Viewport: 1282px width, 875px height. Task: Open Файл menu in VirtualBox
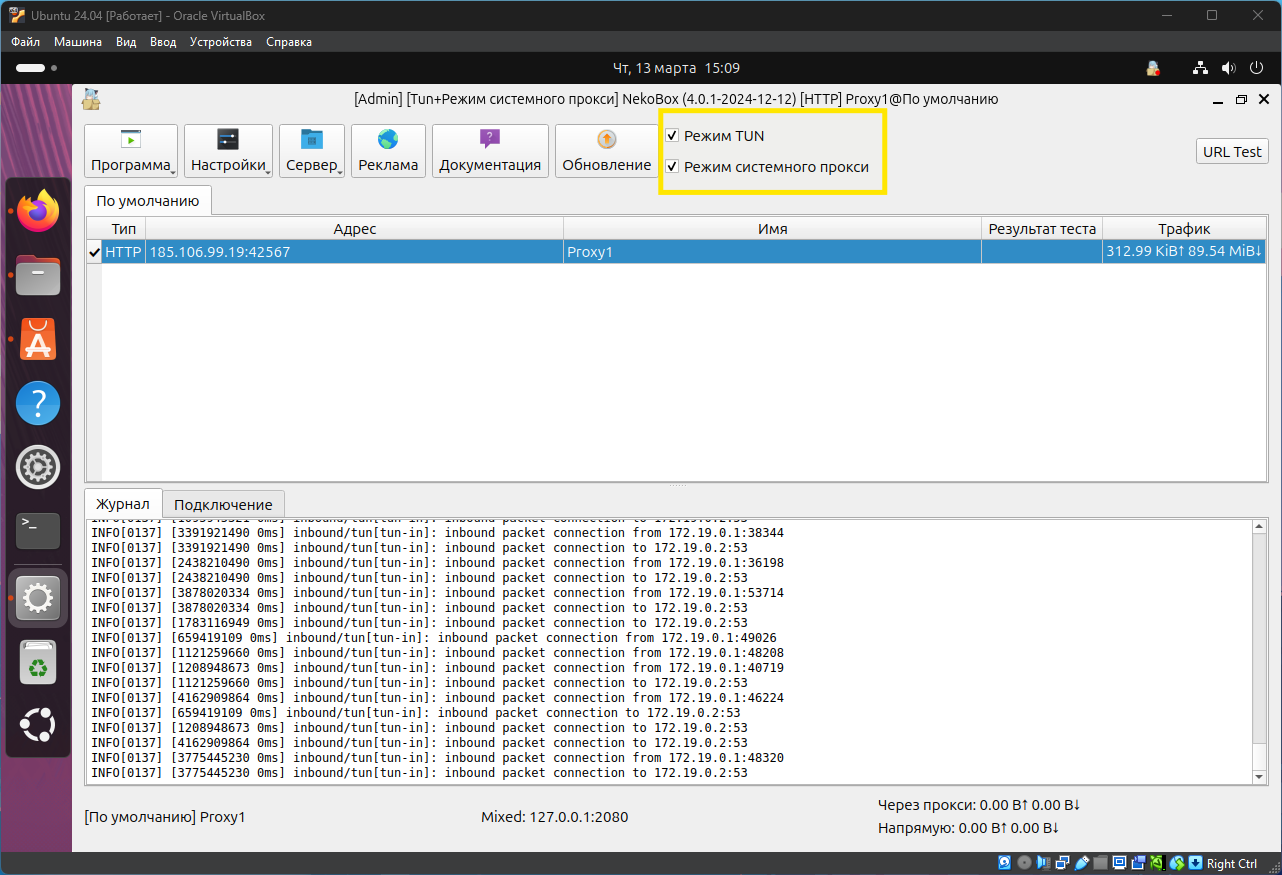pyautogui.click(x=26, y=42)
